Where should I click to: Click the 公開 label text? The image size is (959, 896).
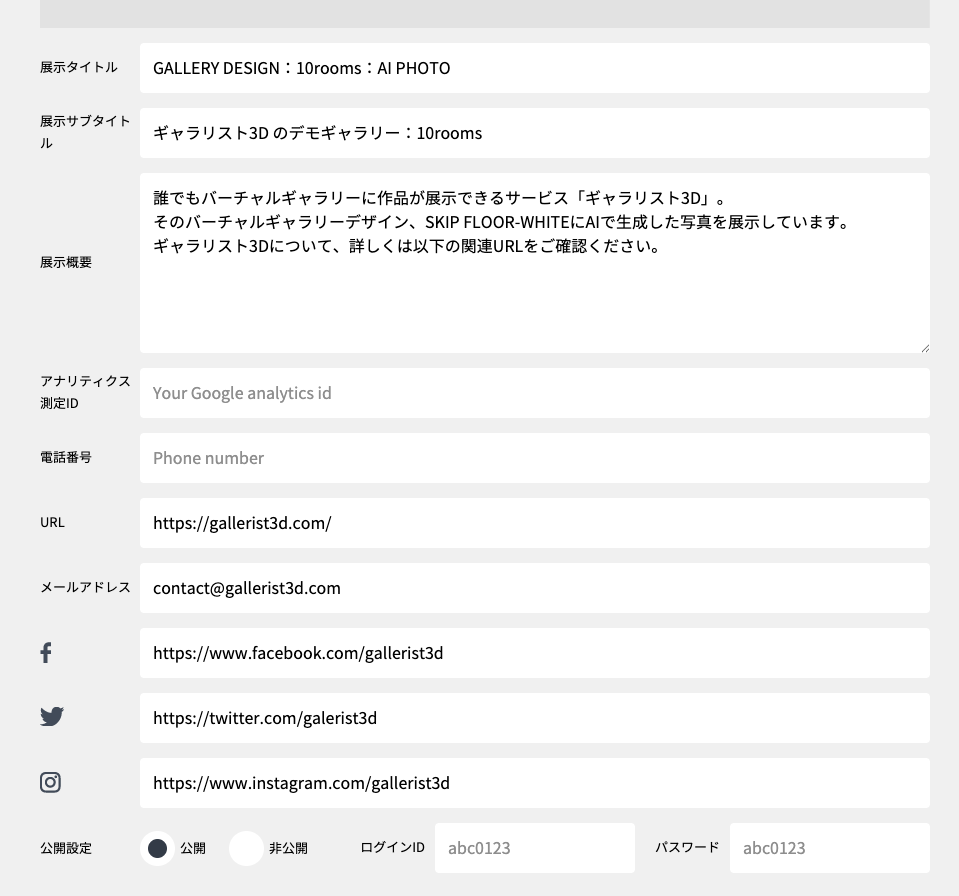point(193,848)
